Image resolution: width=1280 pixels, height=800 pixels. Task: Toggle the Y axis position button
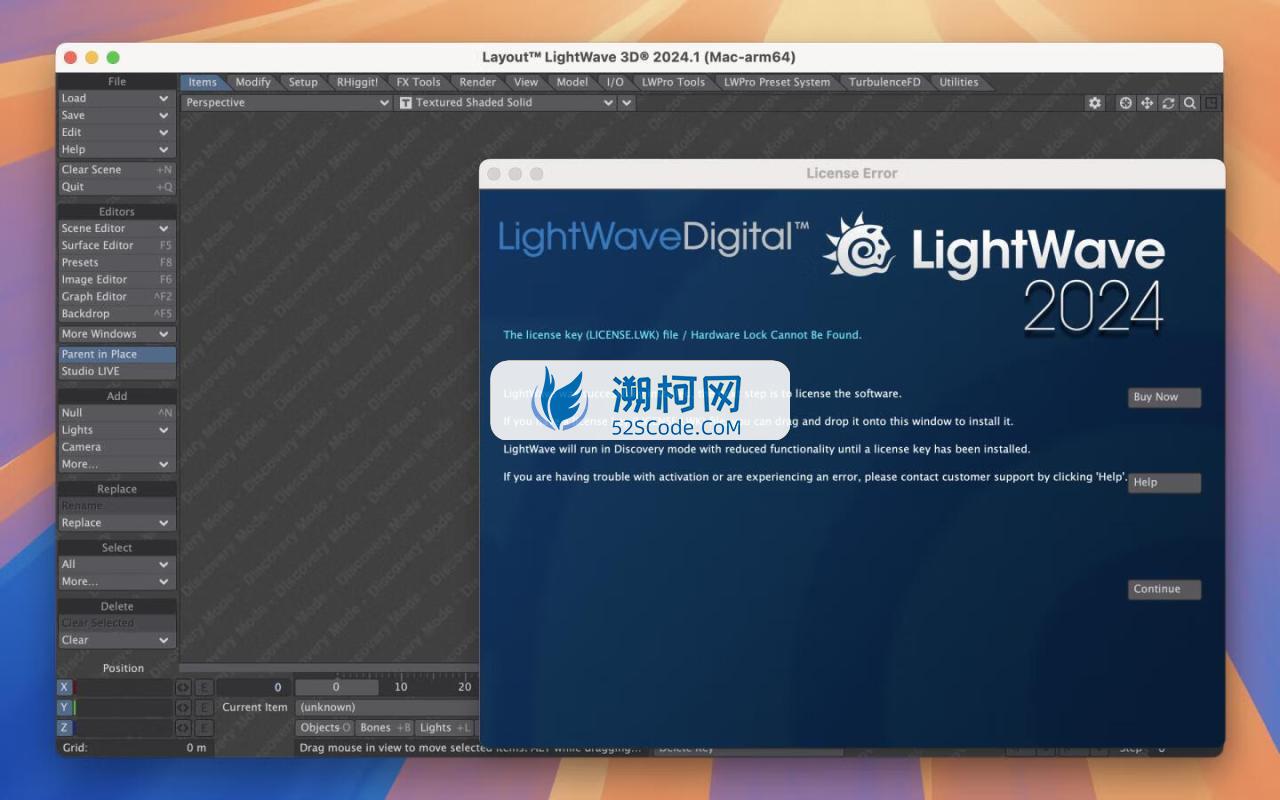pyautogui.click(x=65, y=707)
